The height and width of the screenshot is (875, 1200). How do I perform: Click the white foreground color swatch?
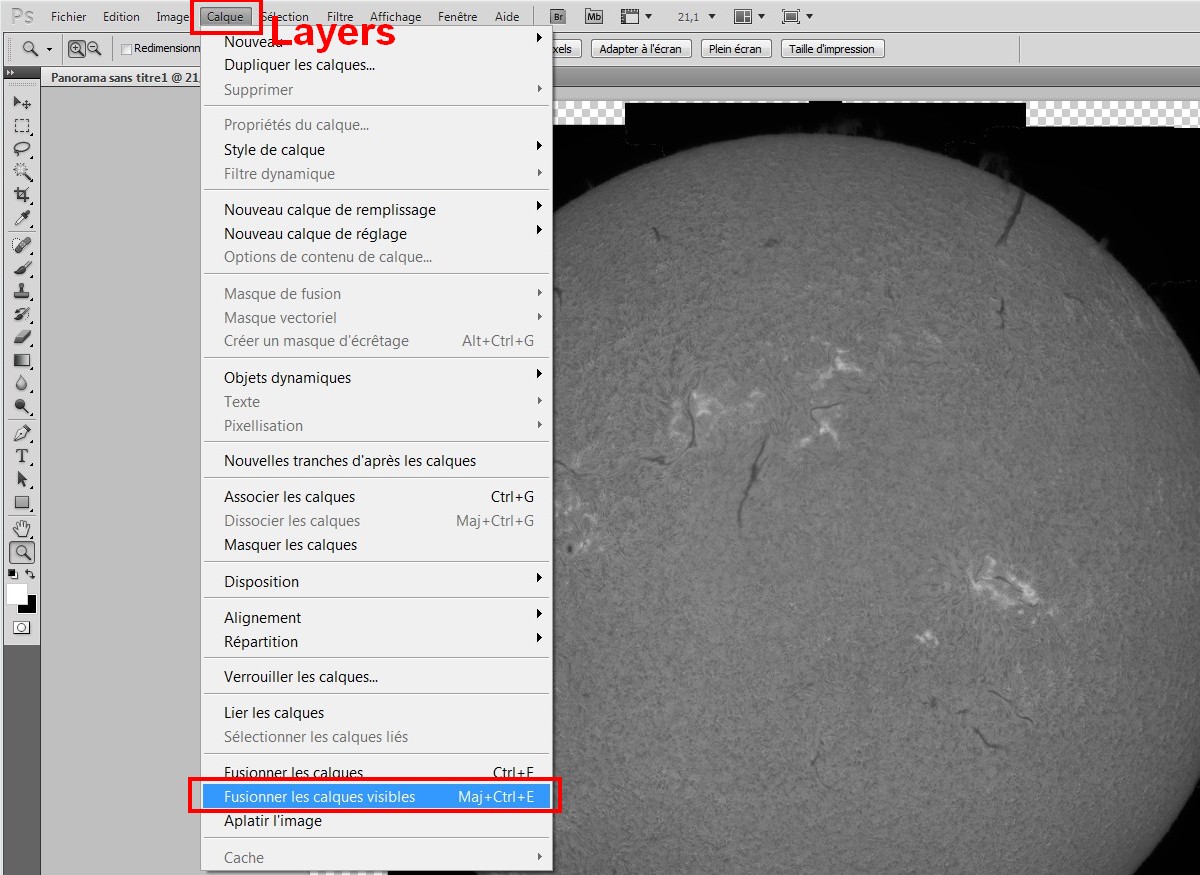tap(16, 593)
